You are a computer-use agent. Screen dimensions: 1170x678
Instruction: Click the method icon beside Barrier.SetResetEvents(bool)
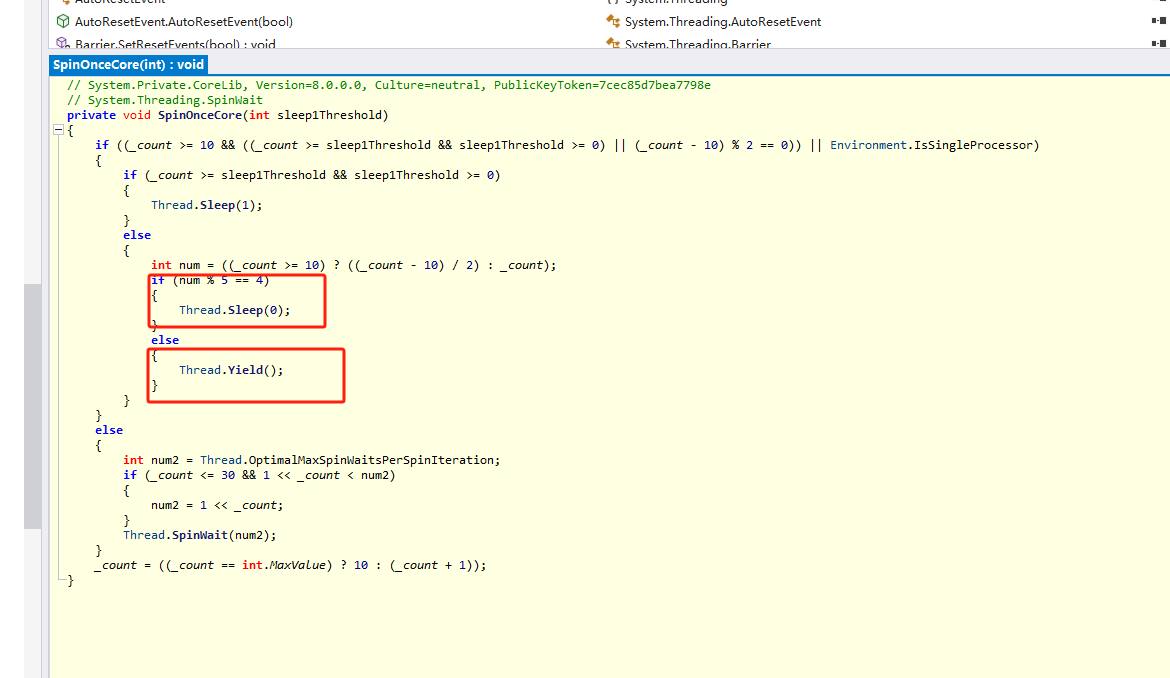coord(62,44)
